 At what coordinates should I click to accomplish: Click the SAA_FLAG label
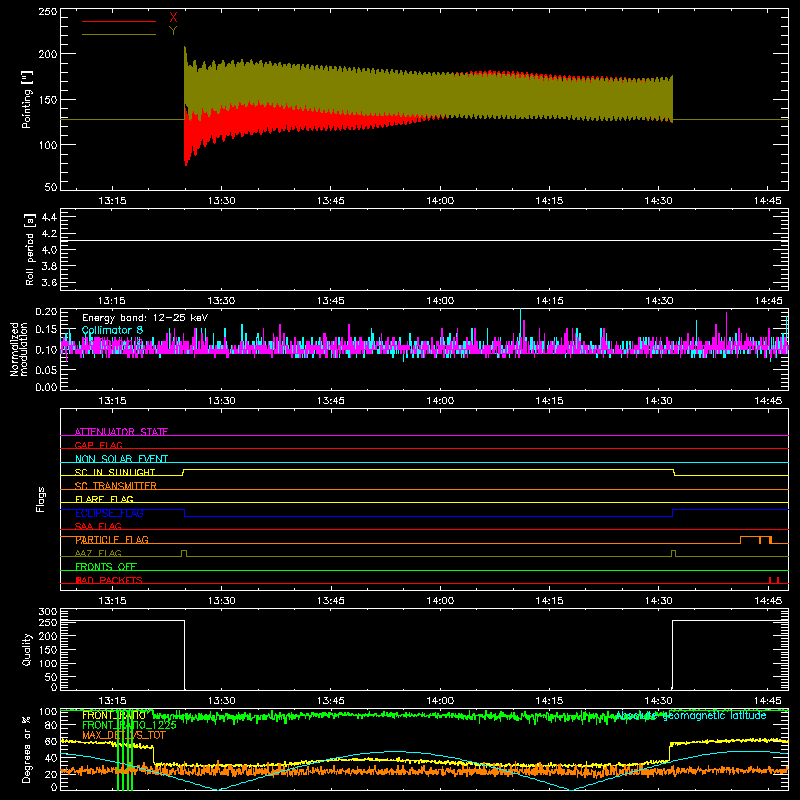pyautogui.click(x=98, y=526)
